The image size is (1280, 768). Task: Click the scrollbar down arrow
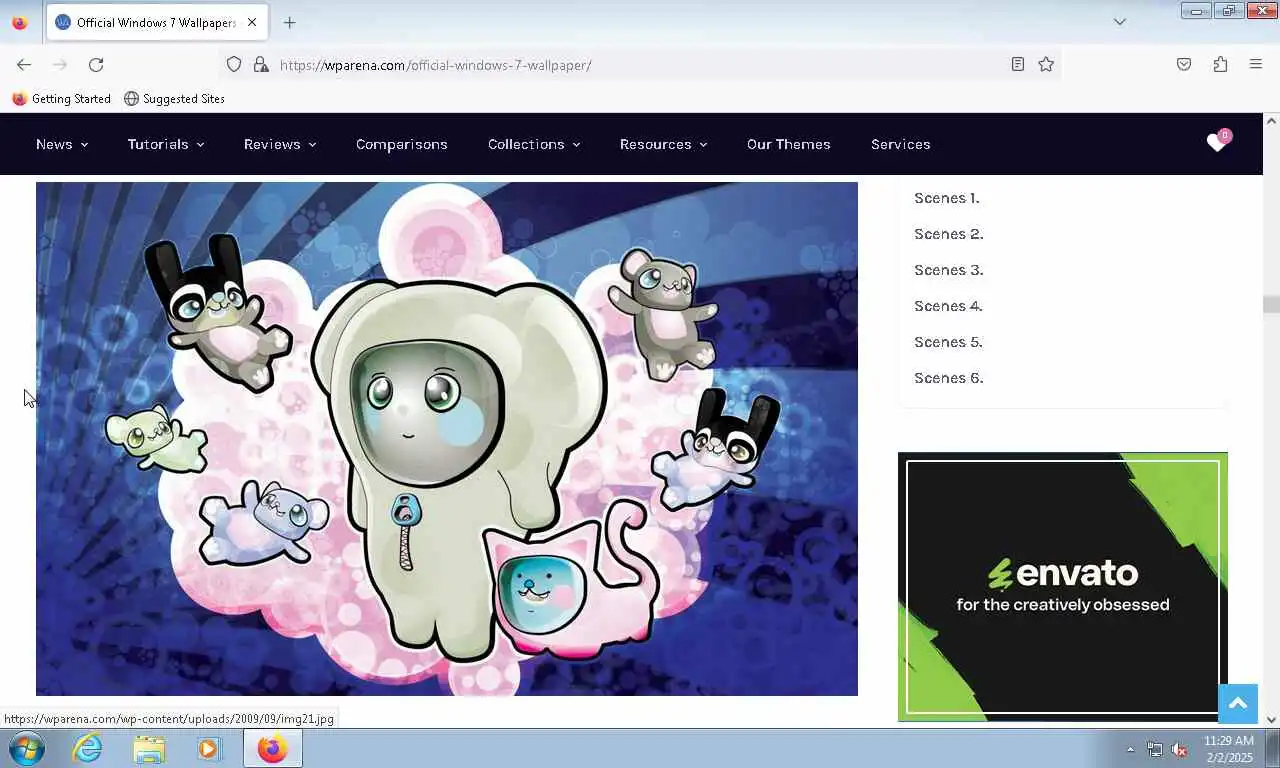(x=1271, y=719)
